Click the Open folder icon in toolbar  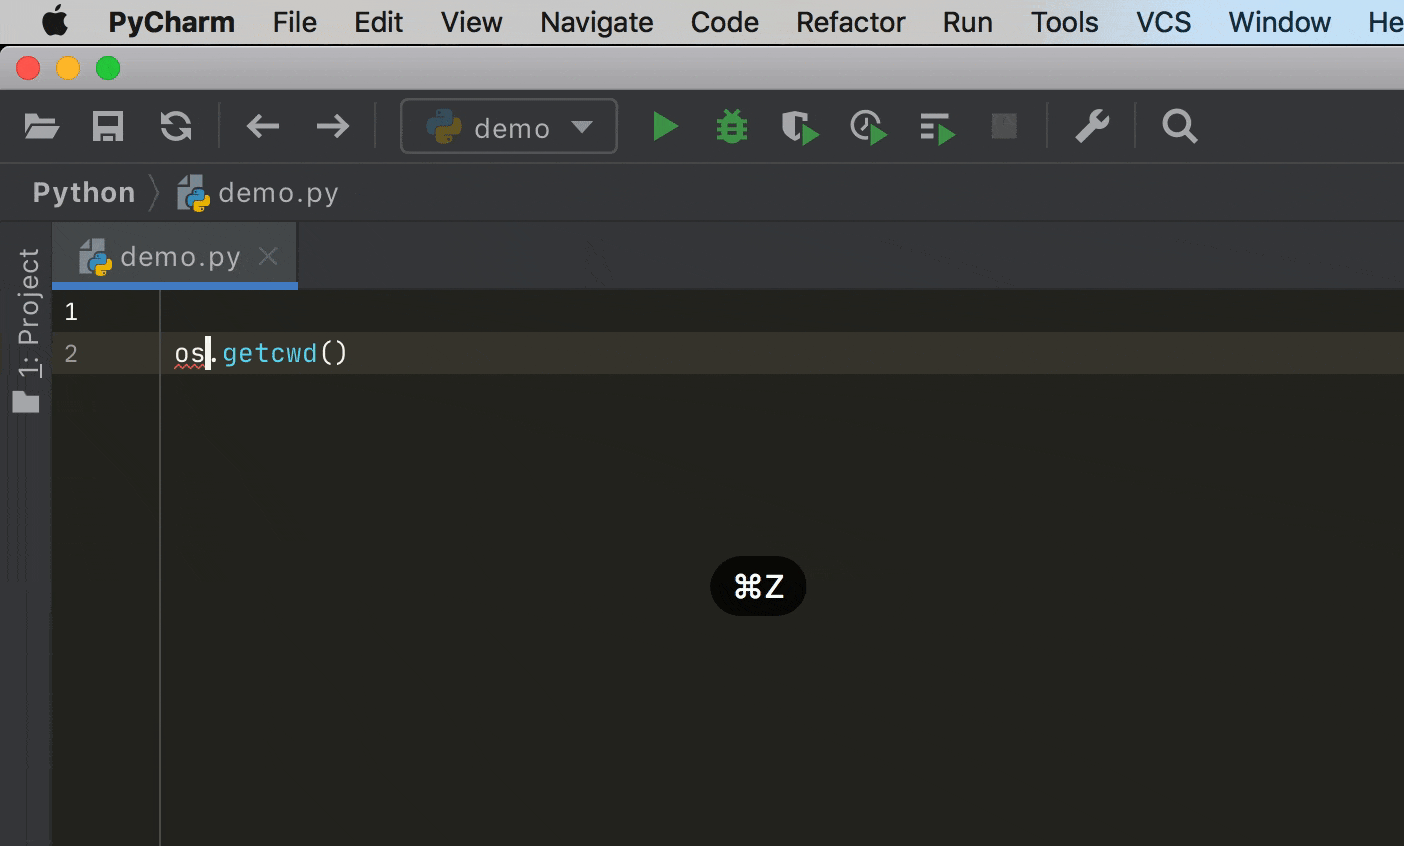[41, 127]
